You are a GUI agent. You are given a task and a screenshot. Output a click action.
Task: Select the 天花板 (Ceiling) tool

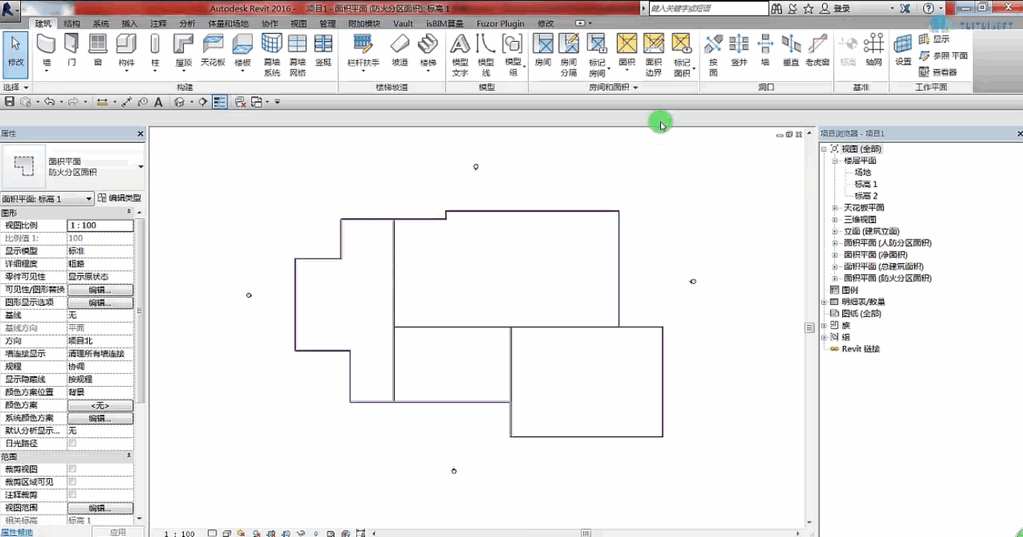click(x=213, y=51)
